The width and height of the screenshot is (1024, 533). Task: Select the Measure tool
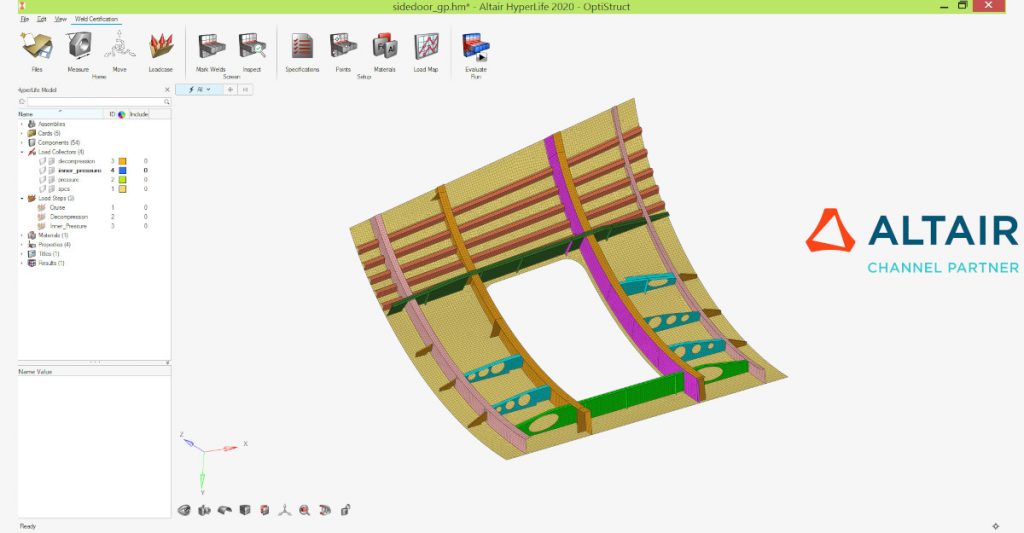[x=78, y=47]
